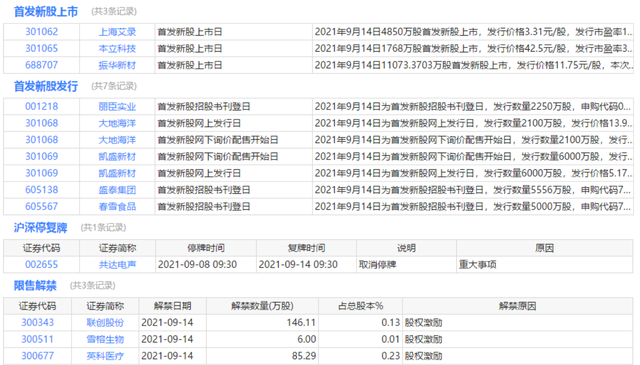
Task: Select suspension time 2021-09-08 09:30 cell
Action: pyautogui.click(x=206, y=265)
